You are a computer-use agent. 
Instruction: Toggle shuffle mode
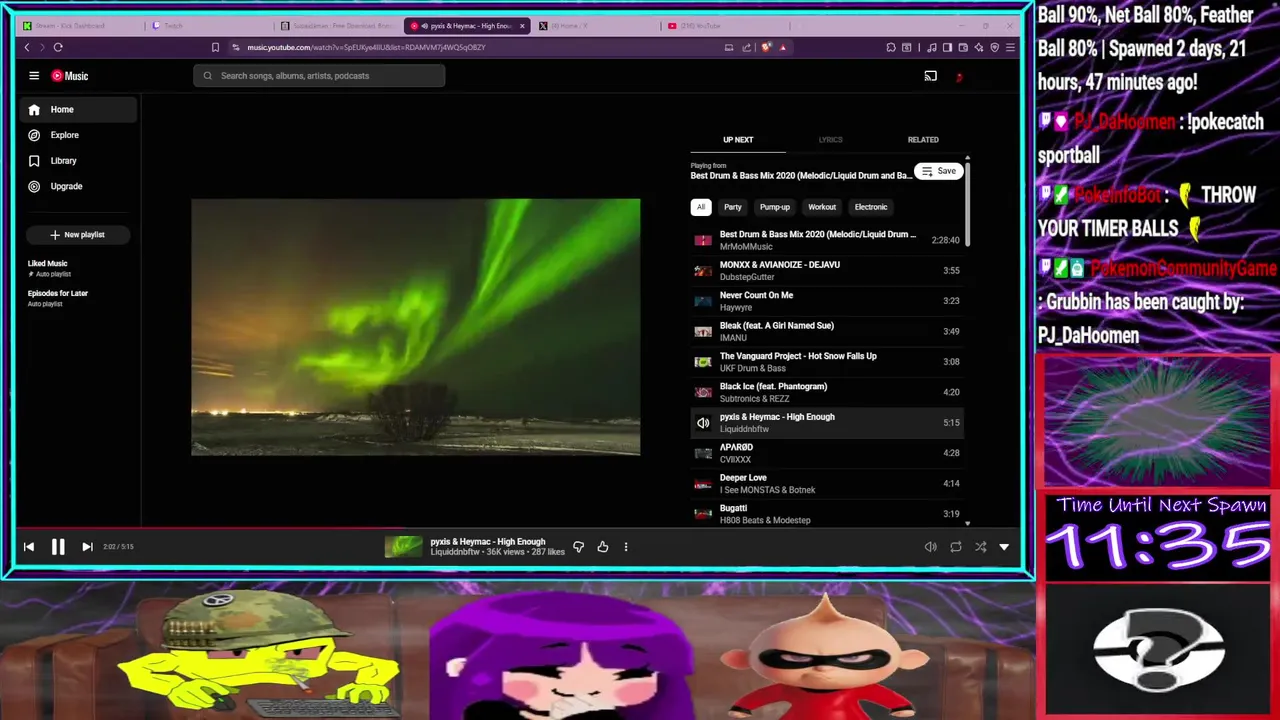click(980, 547)
